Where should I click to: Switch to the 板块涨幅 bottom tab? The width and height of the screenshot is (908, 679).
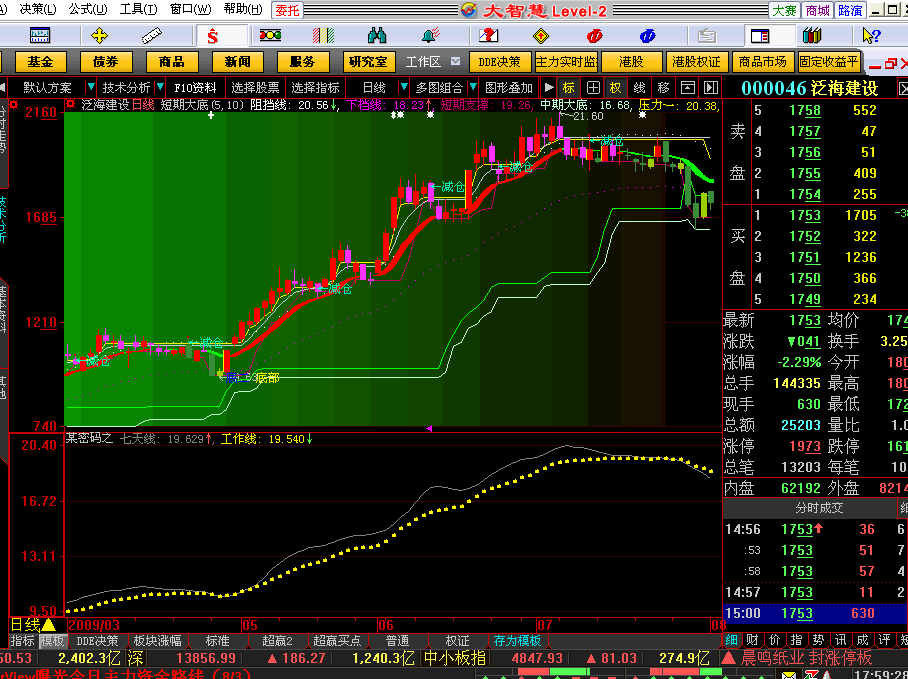[157, 641]
